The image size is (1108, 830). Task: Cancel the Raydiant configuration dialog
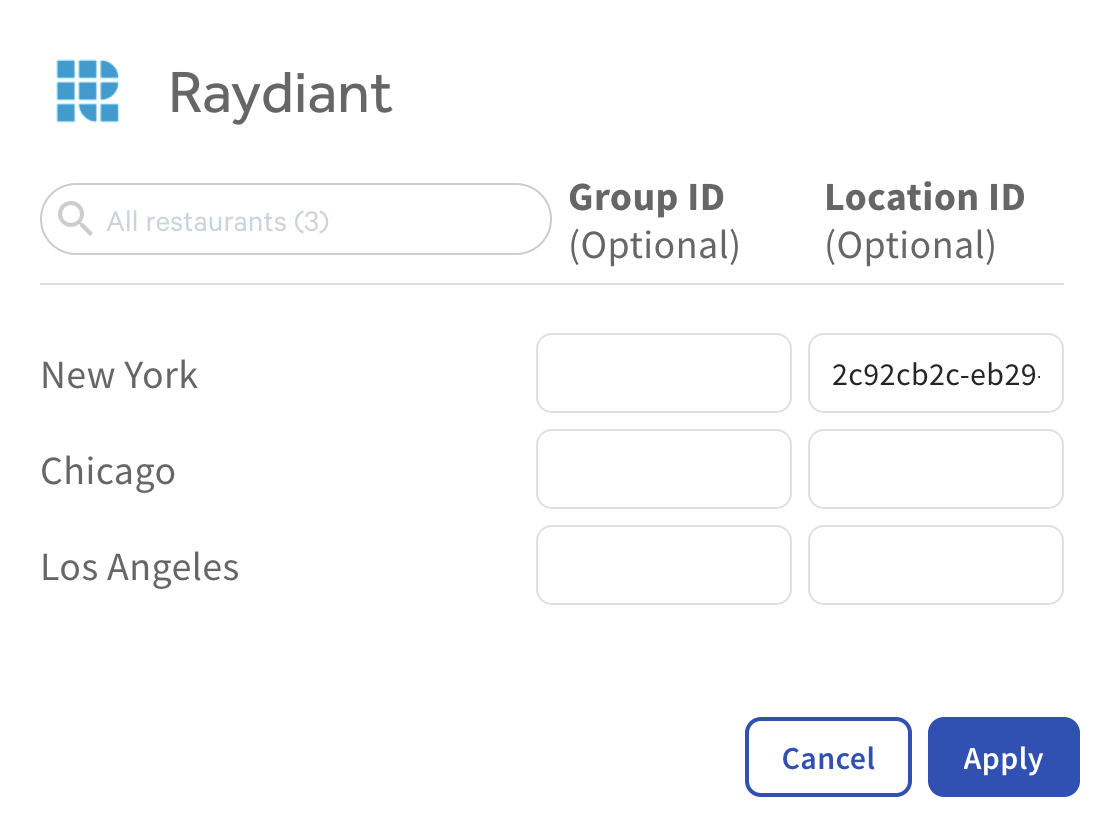pyautogui.click(x=828, y=757)
